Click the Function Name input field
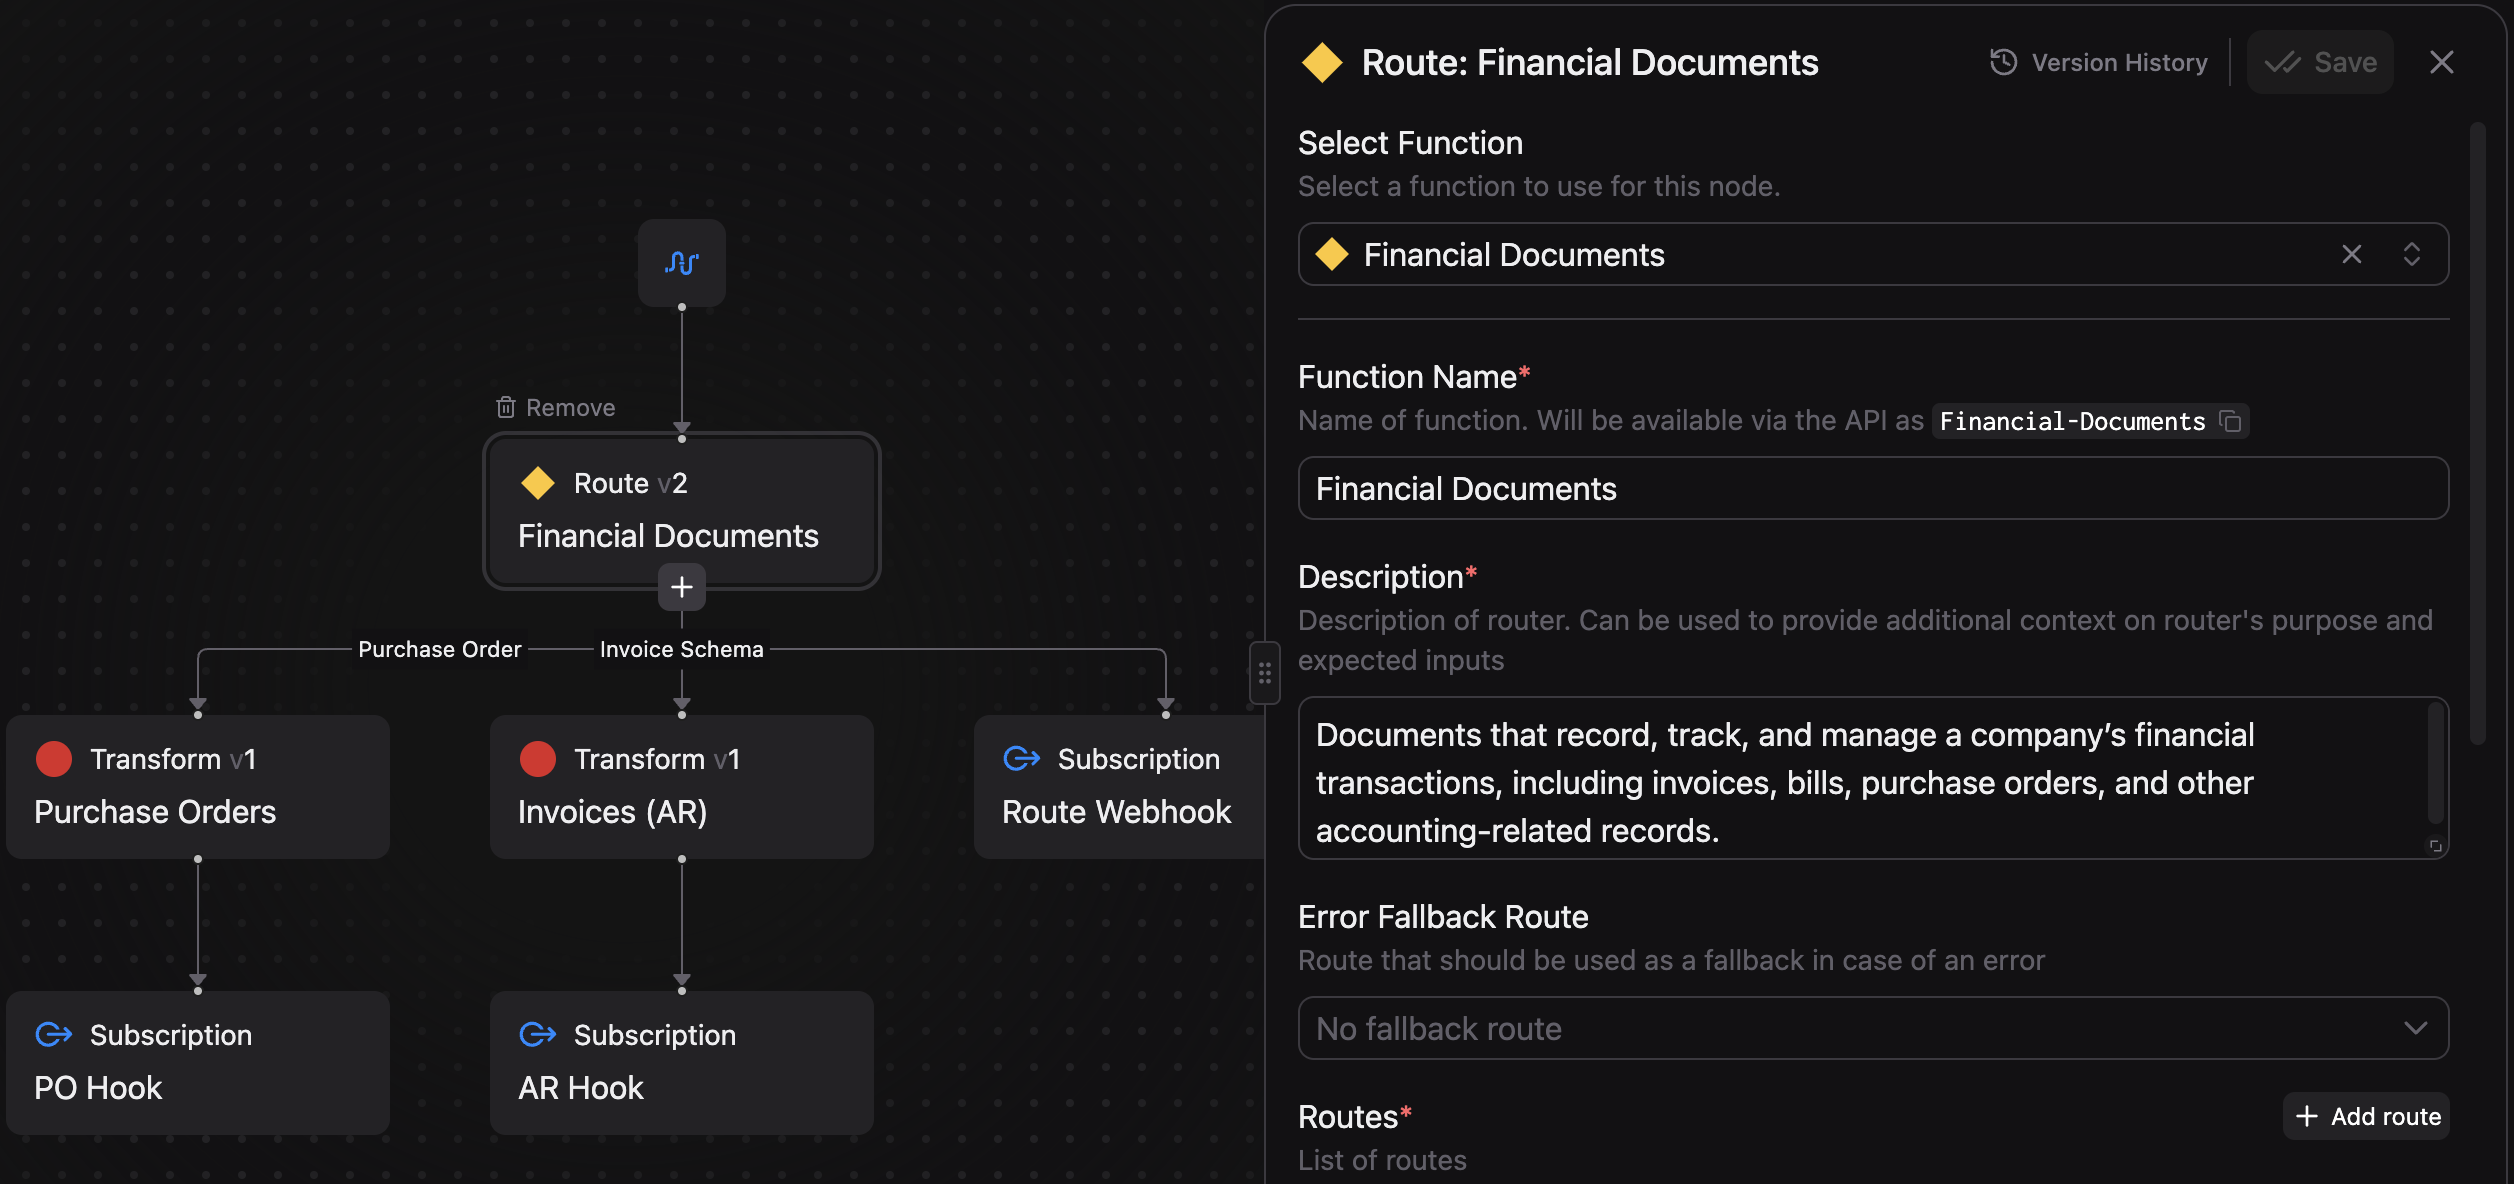Screen dimensions: 2514x1184 pyautogui.click(x=1872, y=488)
